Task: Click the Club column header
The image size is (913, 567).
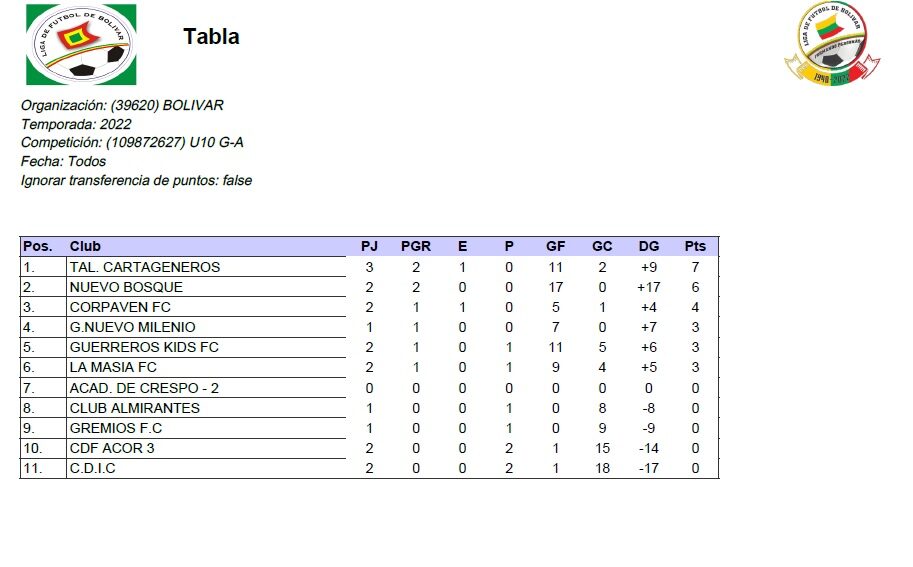Action: tap(85, 246)
